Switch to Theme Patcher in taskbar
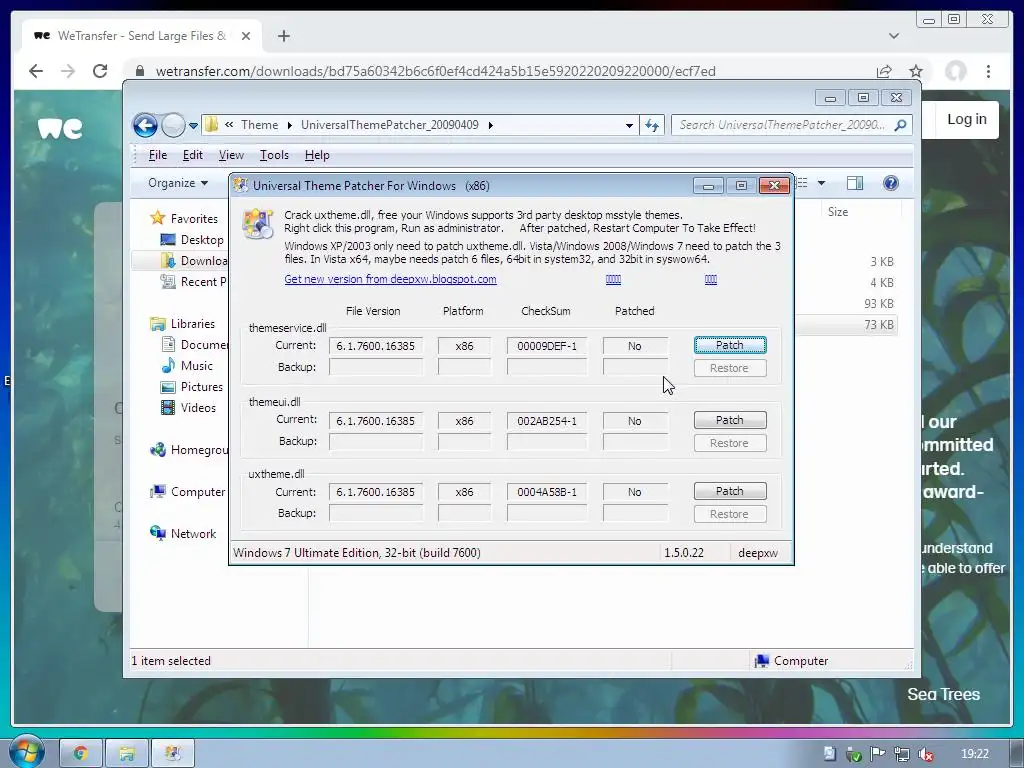This screenshot has height=768, width=1024. click(x=172, y=753)
